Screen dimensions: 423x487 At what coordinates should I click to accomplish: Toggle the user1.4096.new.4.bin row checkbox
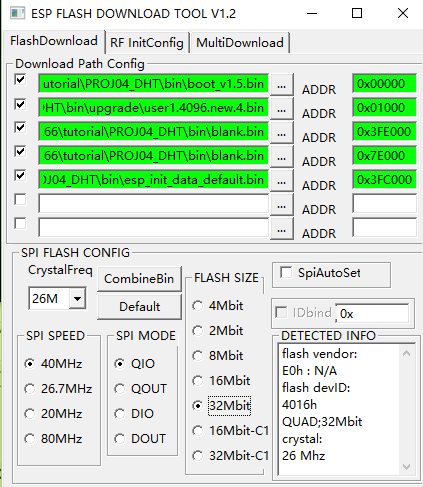(x=20, y=104)
